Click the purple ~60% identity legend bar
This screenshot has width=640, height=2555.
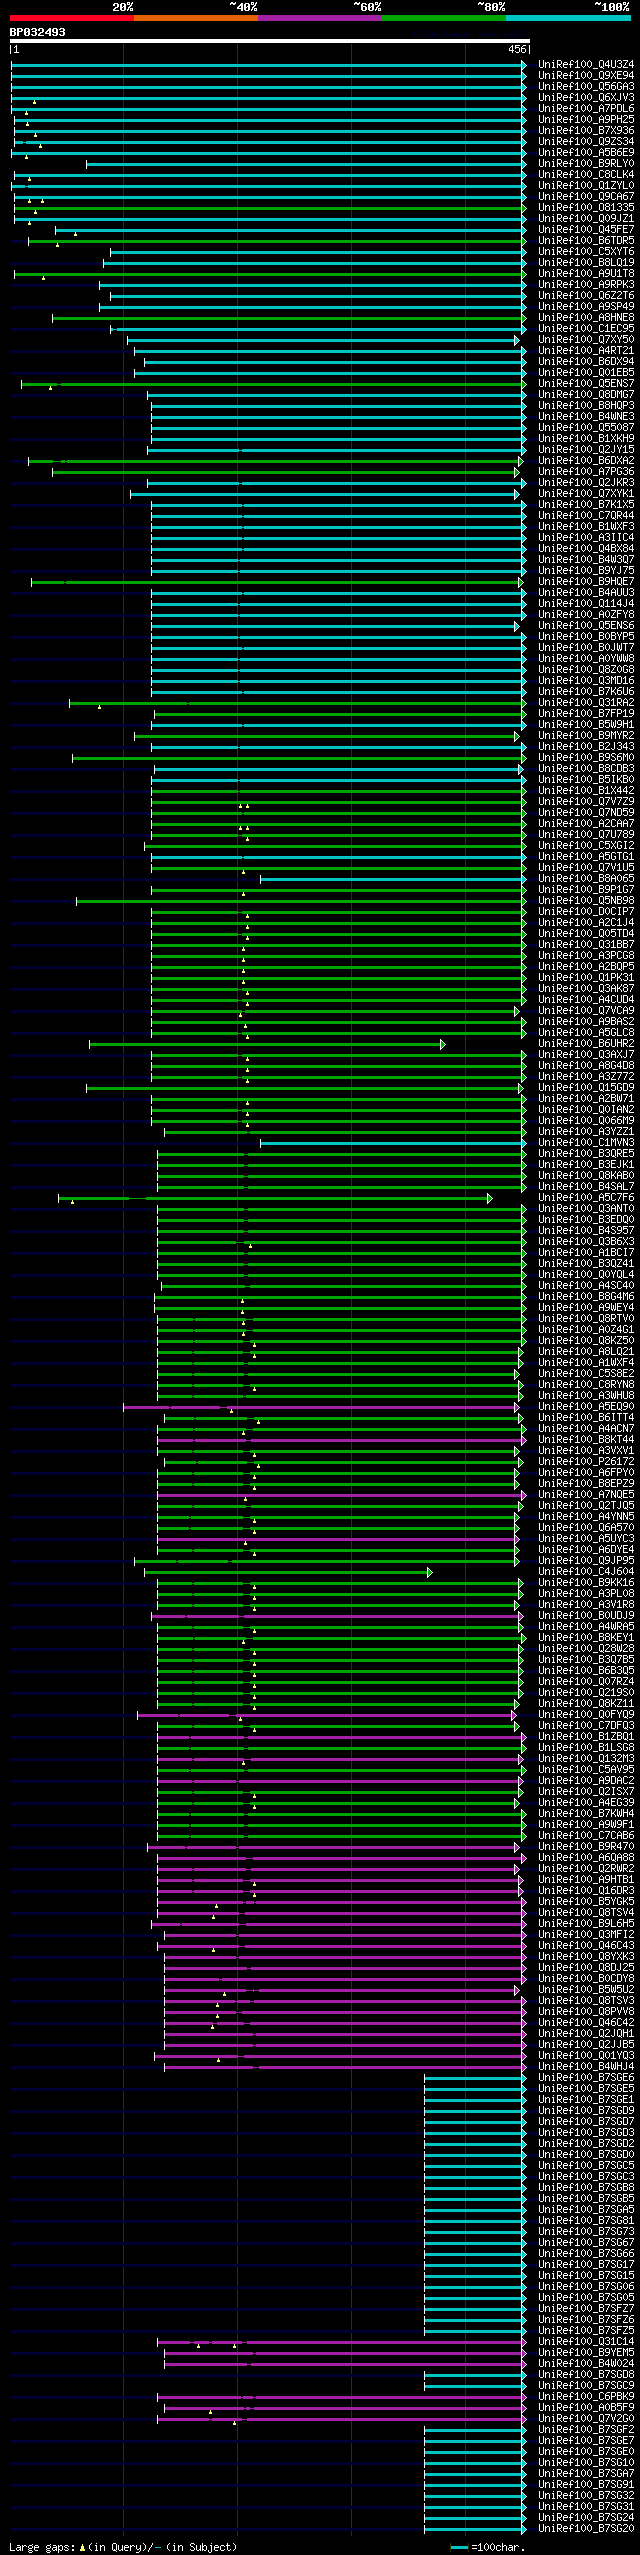(x=320, y=18)
